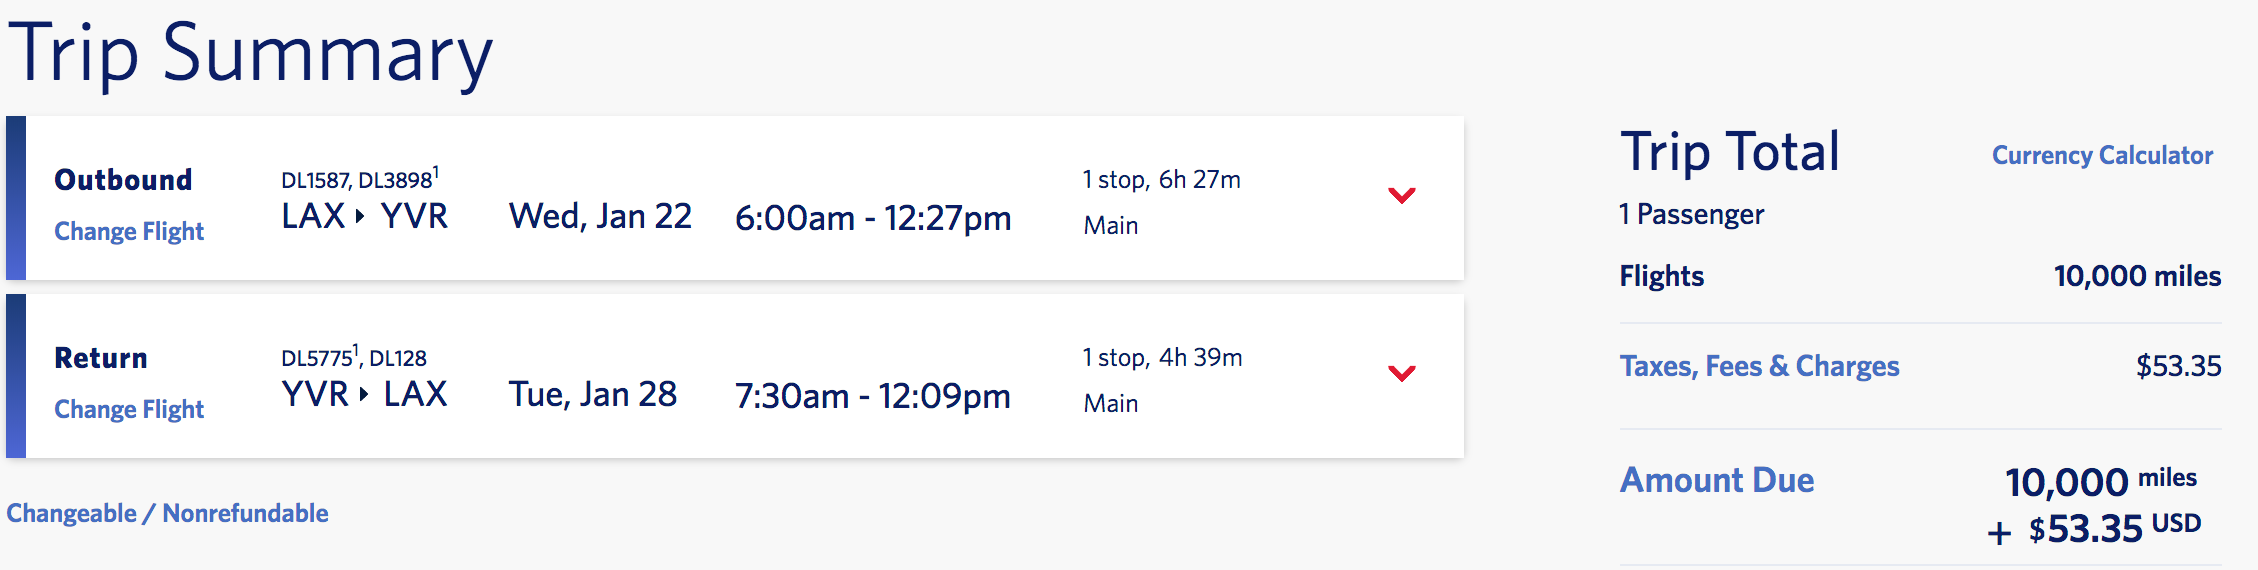Click the return date Tue, Jan 28

pyautogui.click(x=593, y=394)
